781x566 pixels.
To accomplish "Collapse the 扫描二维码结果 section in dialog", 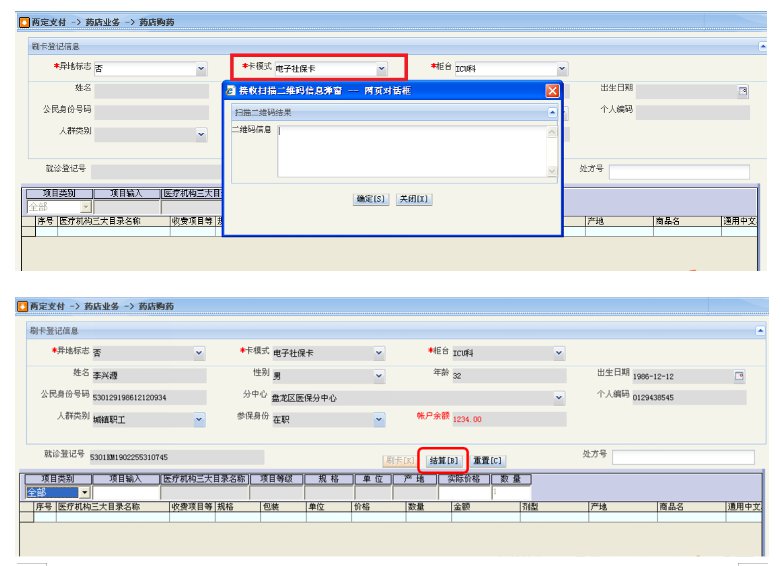I will click(x=551, y=113).
